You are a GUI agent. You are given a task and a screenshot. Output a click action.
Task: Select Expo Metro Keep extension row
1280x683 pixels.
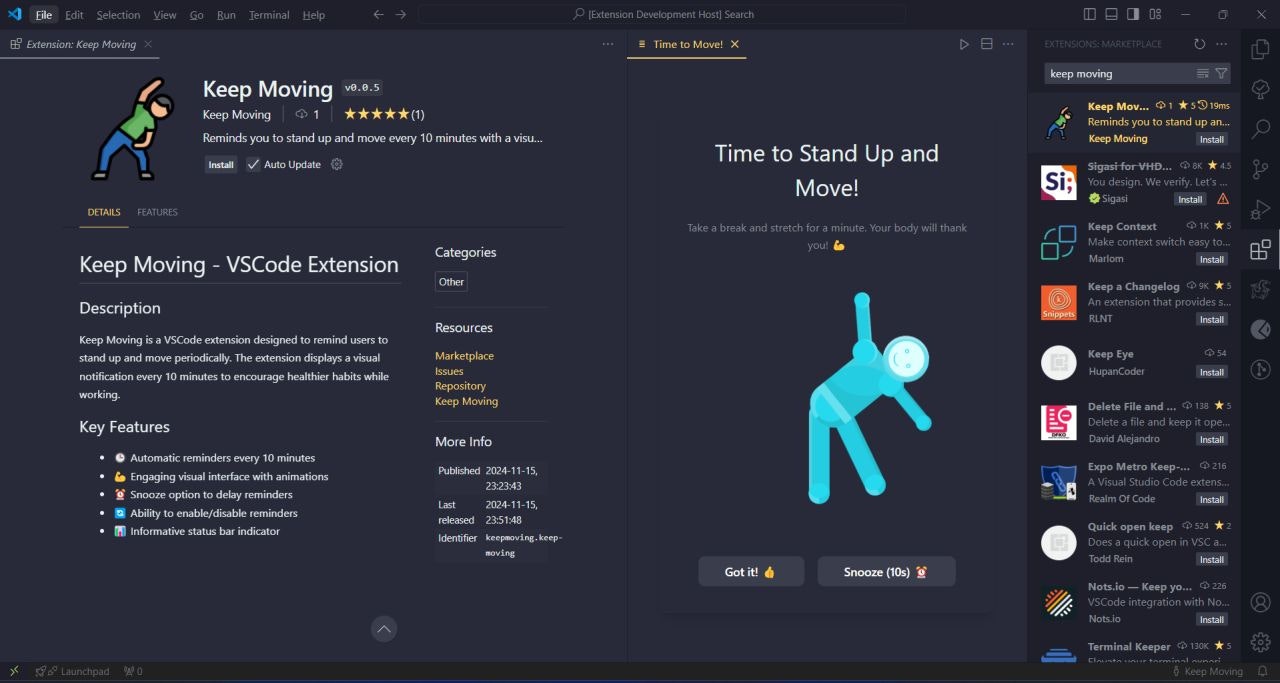tap(1134, 482)
